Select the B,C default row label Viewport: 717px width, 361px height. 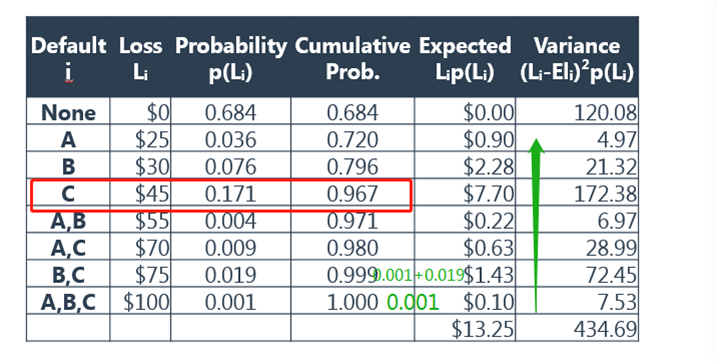[x=68, y=275]
